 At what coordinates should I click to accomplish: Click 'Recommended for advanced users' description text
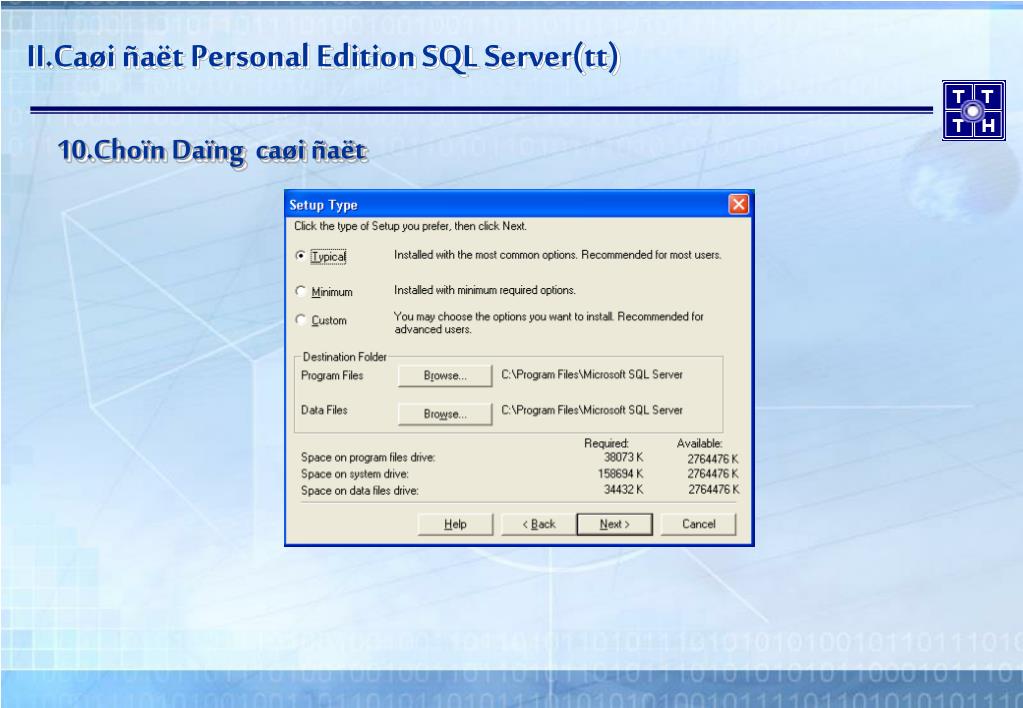[x=549, y=323]
